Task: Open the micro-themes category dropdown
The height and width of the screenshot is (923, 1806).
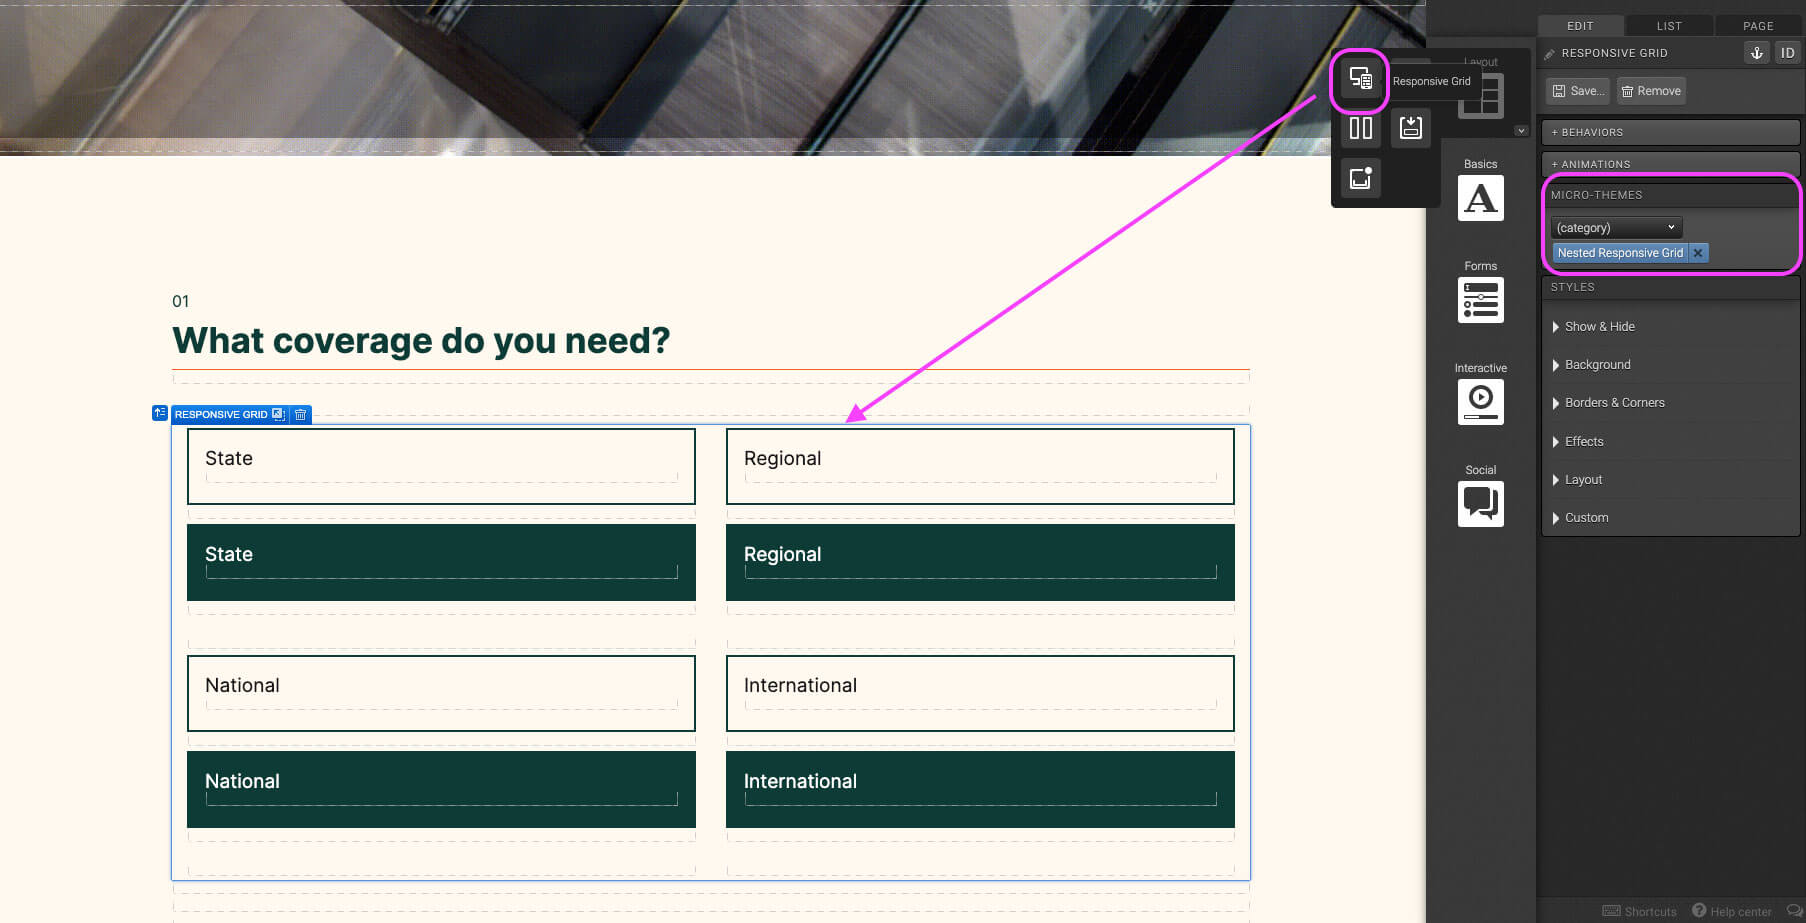Action: tap(1616, 228)
